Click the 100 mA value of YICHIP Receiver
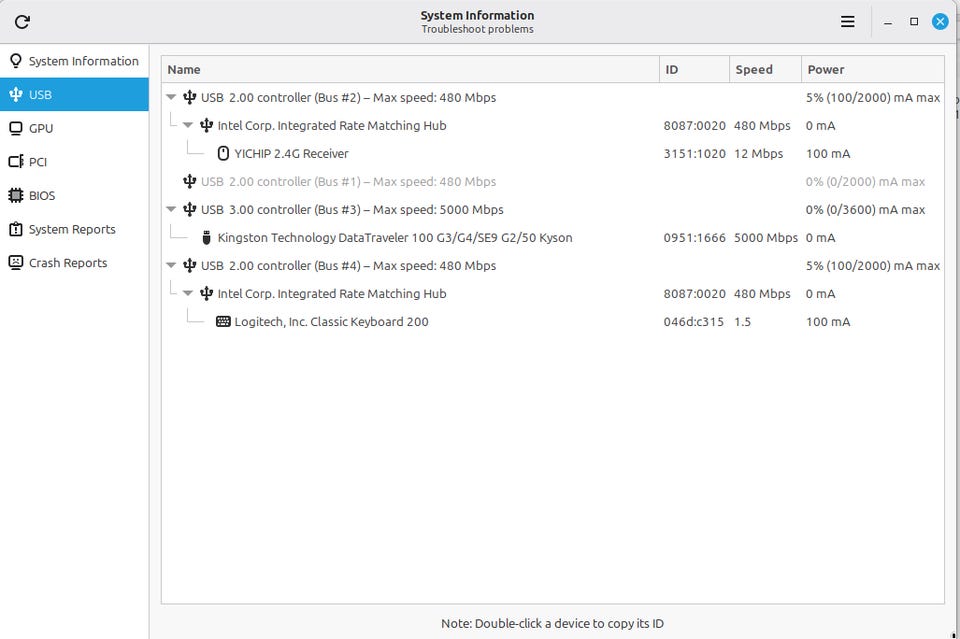The height and width of the screenshot is (639, 960). (828, 154)
